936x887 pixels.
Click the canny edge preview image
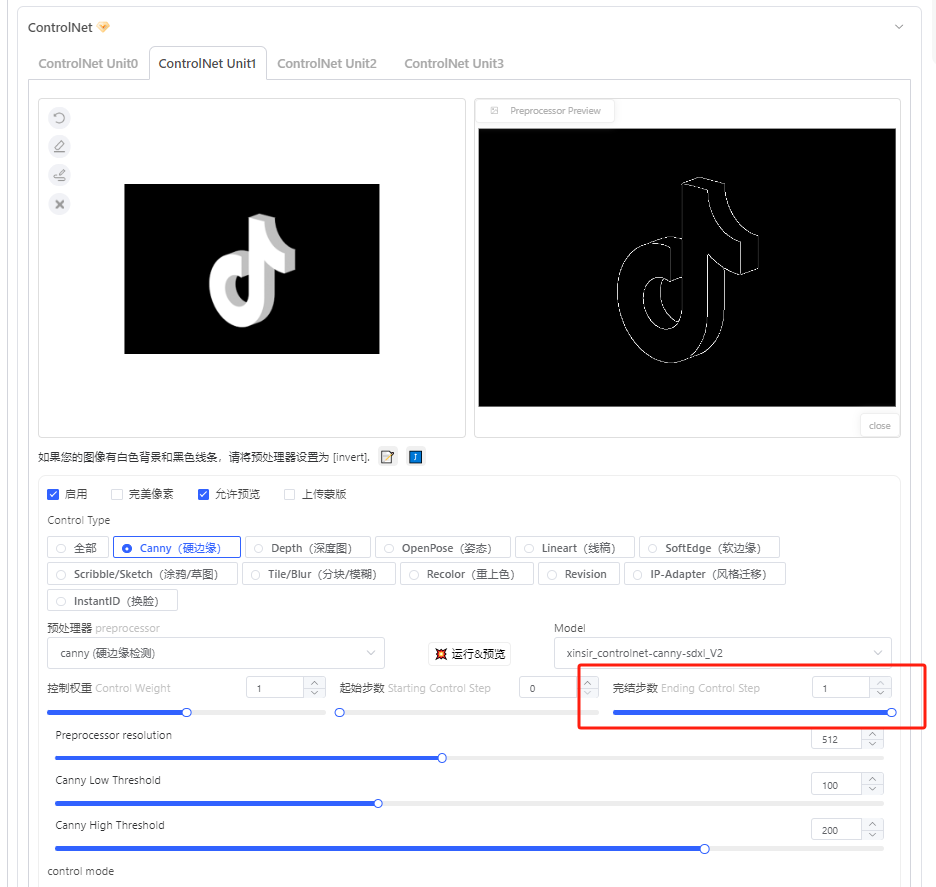(686, 267)
